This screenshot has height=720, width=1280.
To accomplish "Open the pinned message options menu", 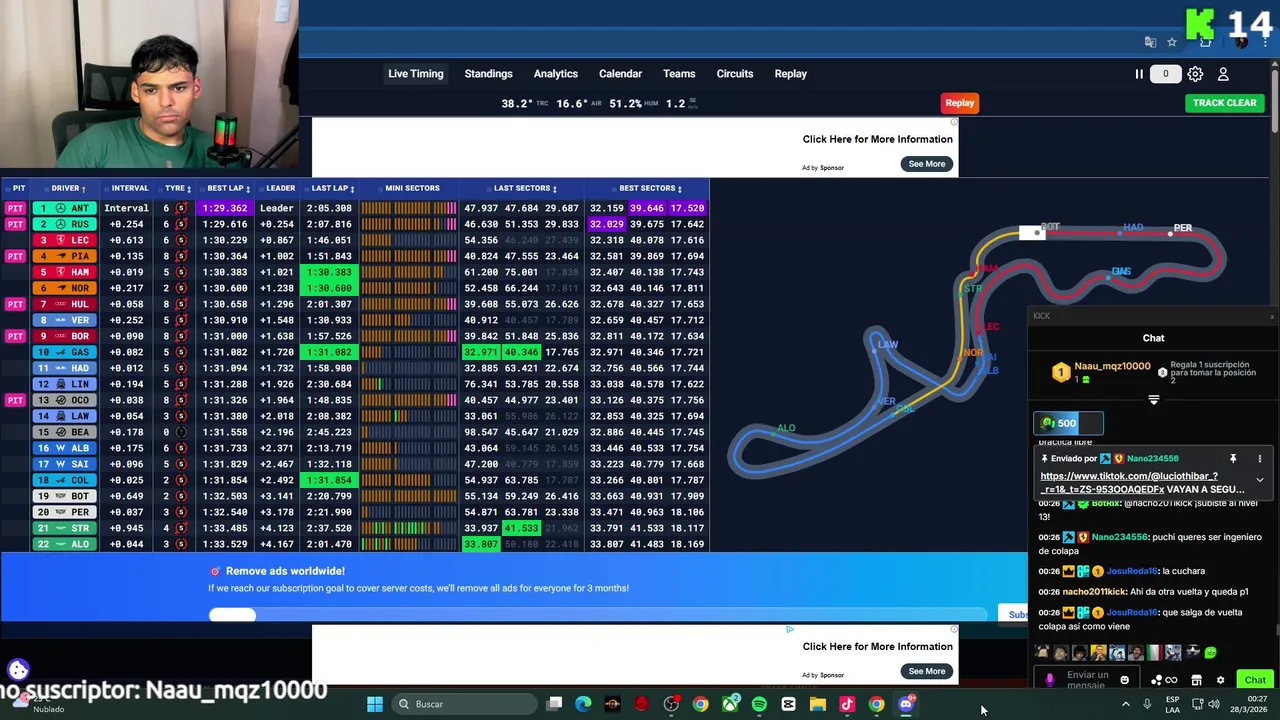I will (x=1259, y=459).
